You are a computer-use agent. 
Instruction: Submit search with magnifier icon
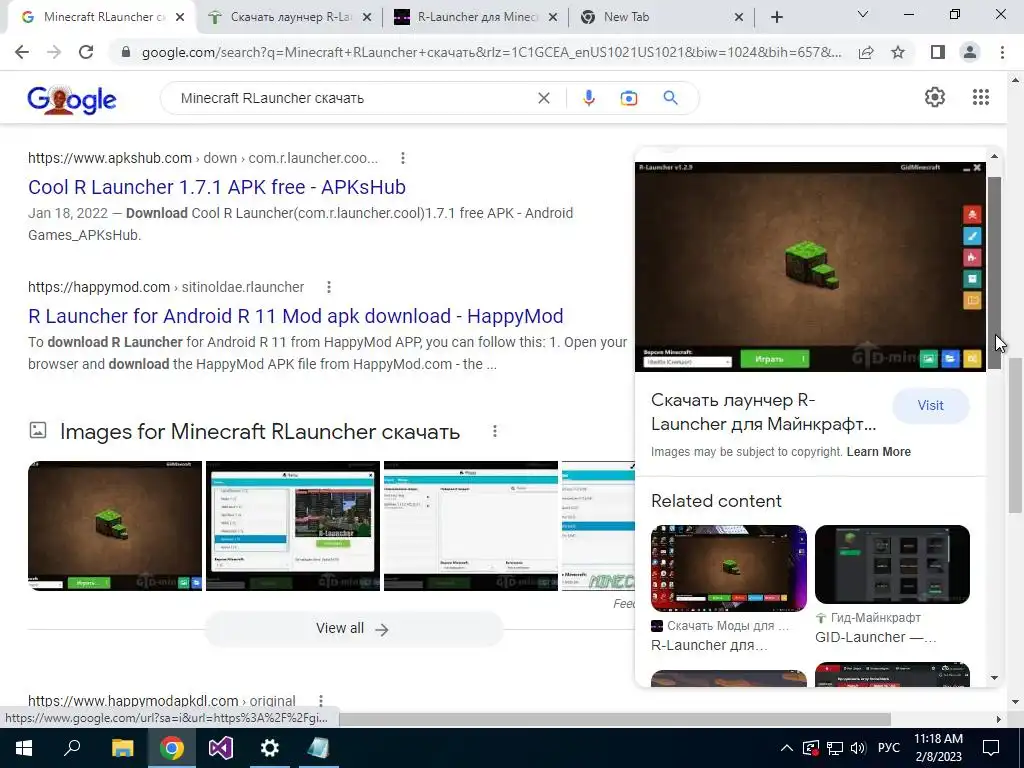point(670,98)
